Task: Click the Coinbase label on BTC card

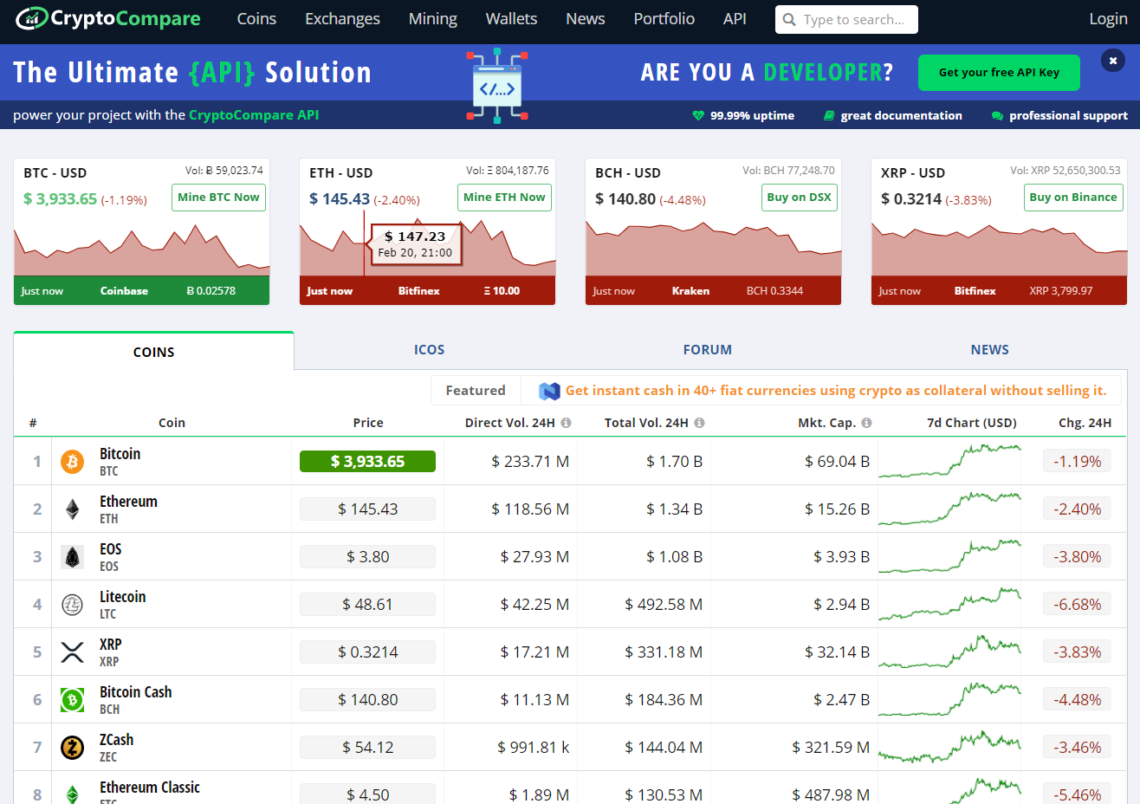Action: [x=124, y=291]
